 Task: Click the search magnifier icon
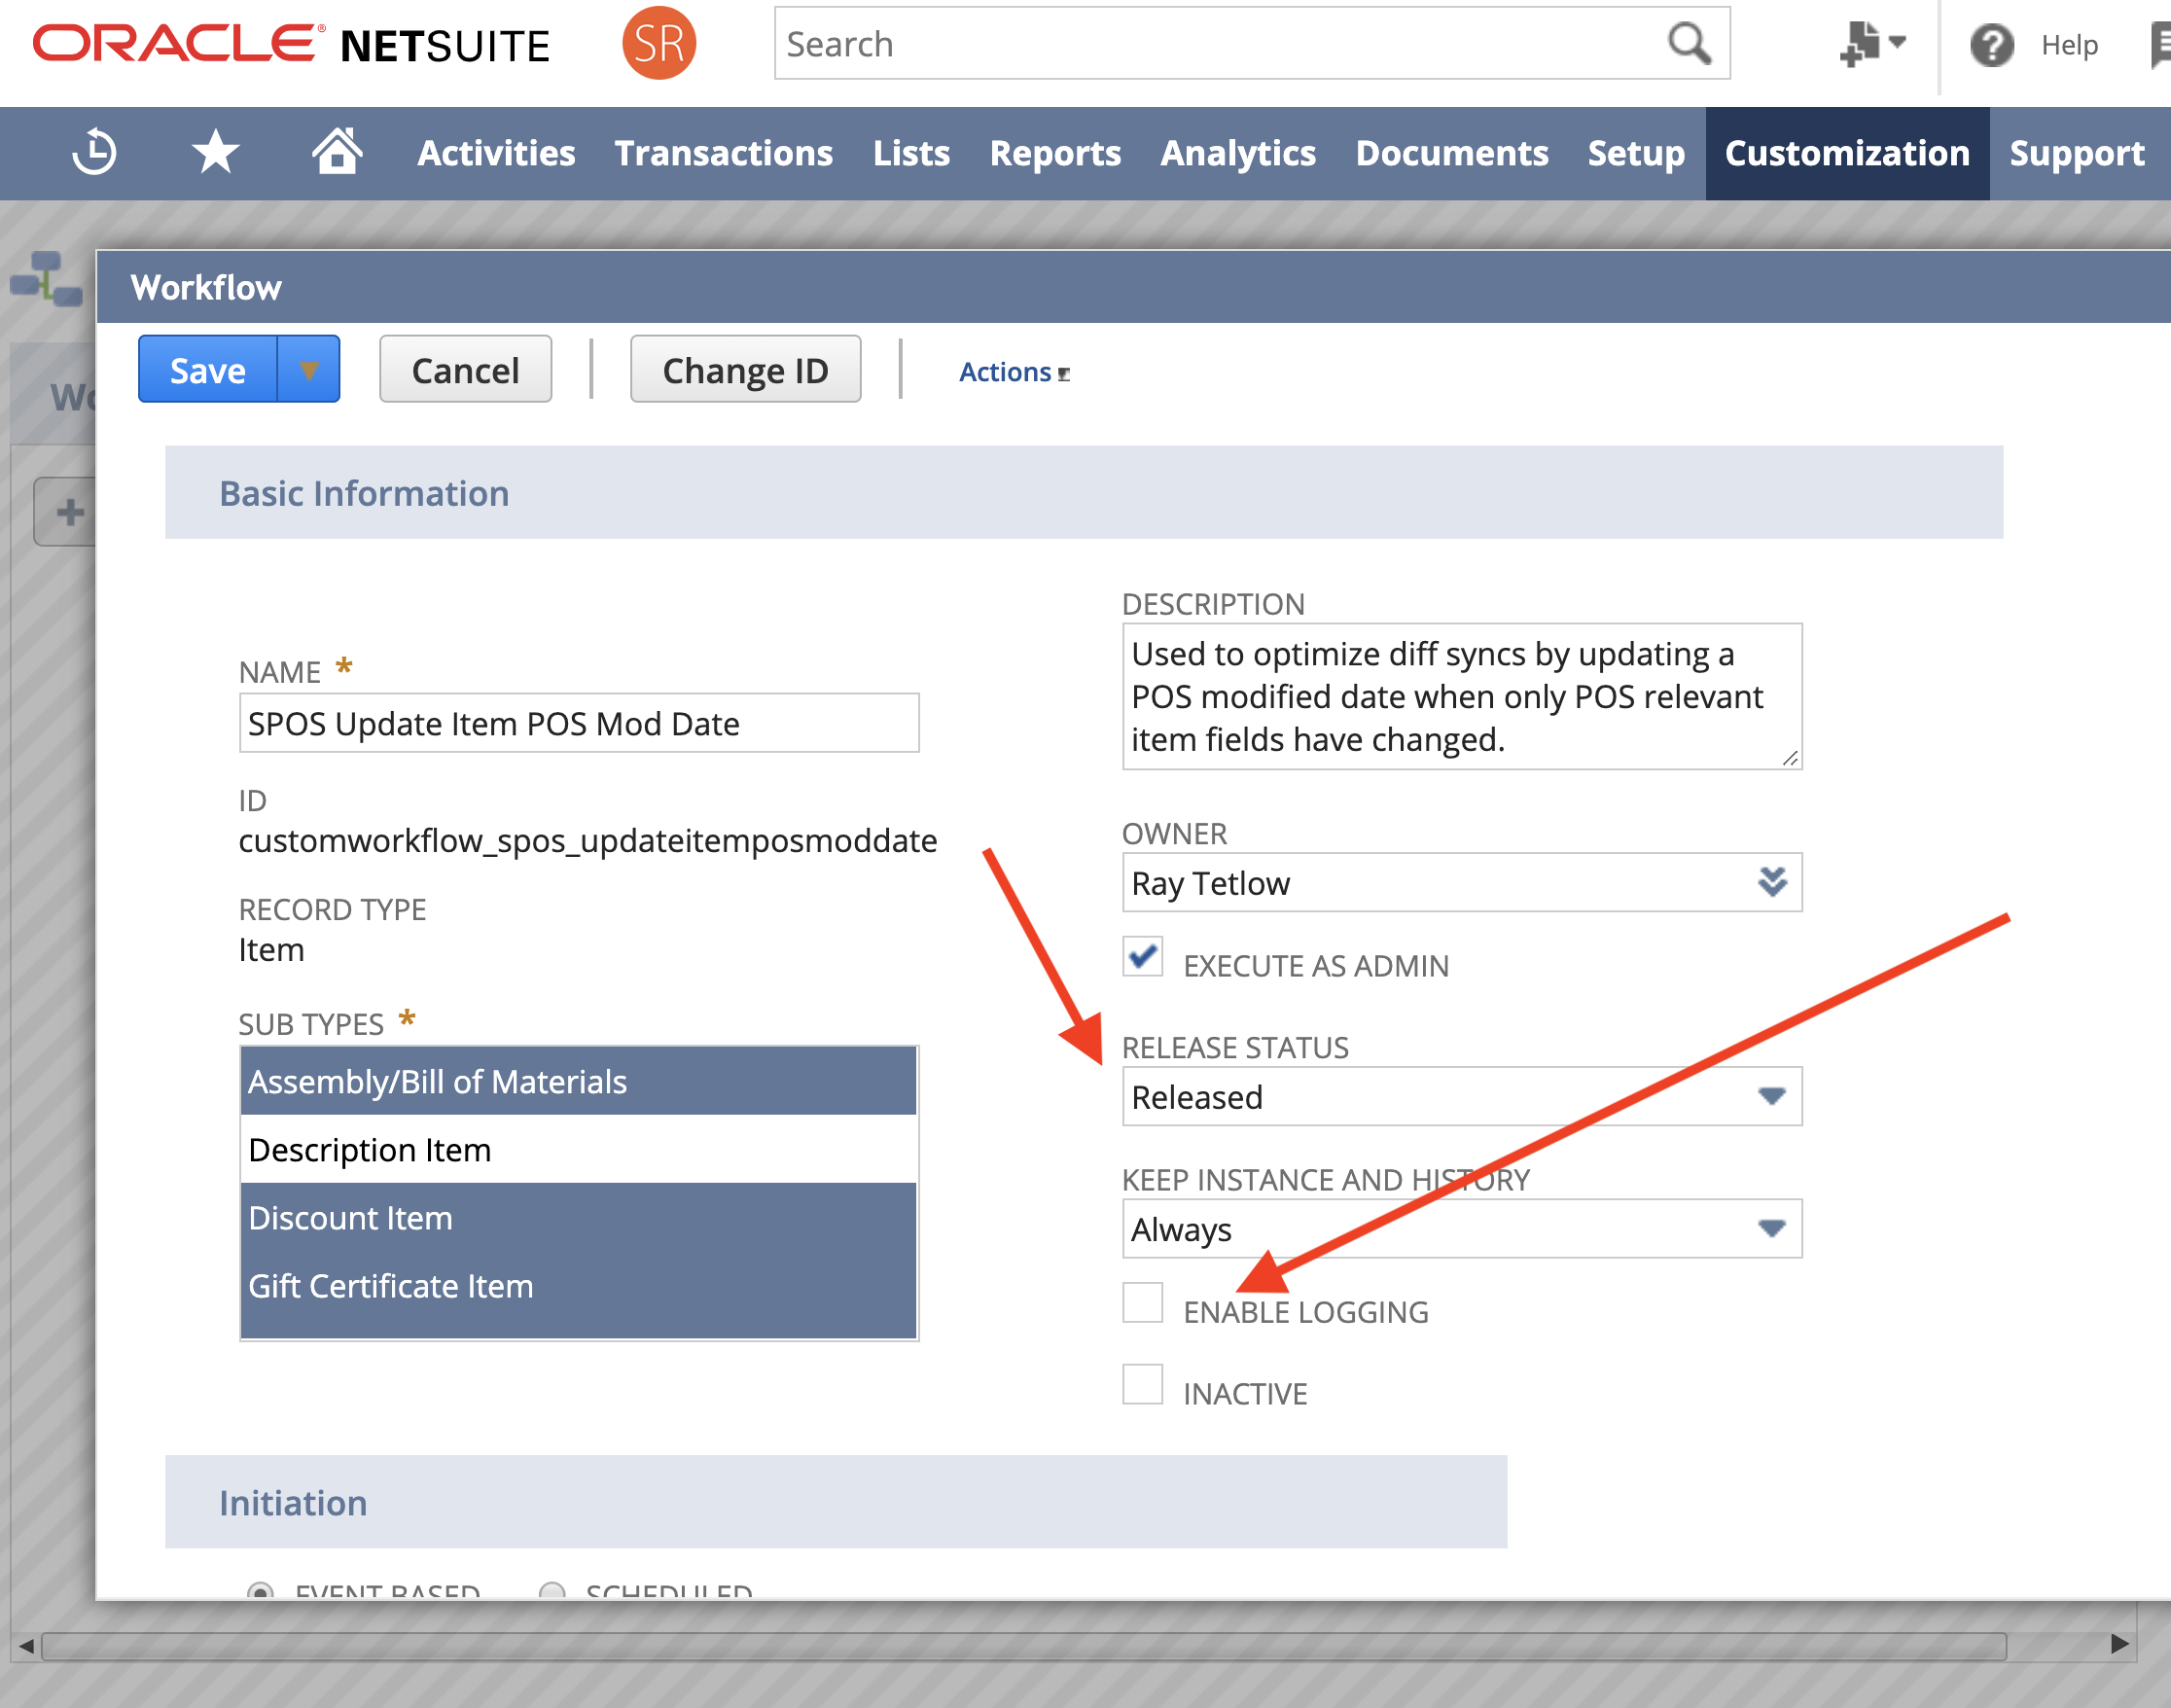coord(1689,44)
